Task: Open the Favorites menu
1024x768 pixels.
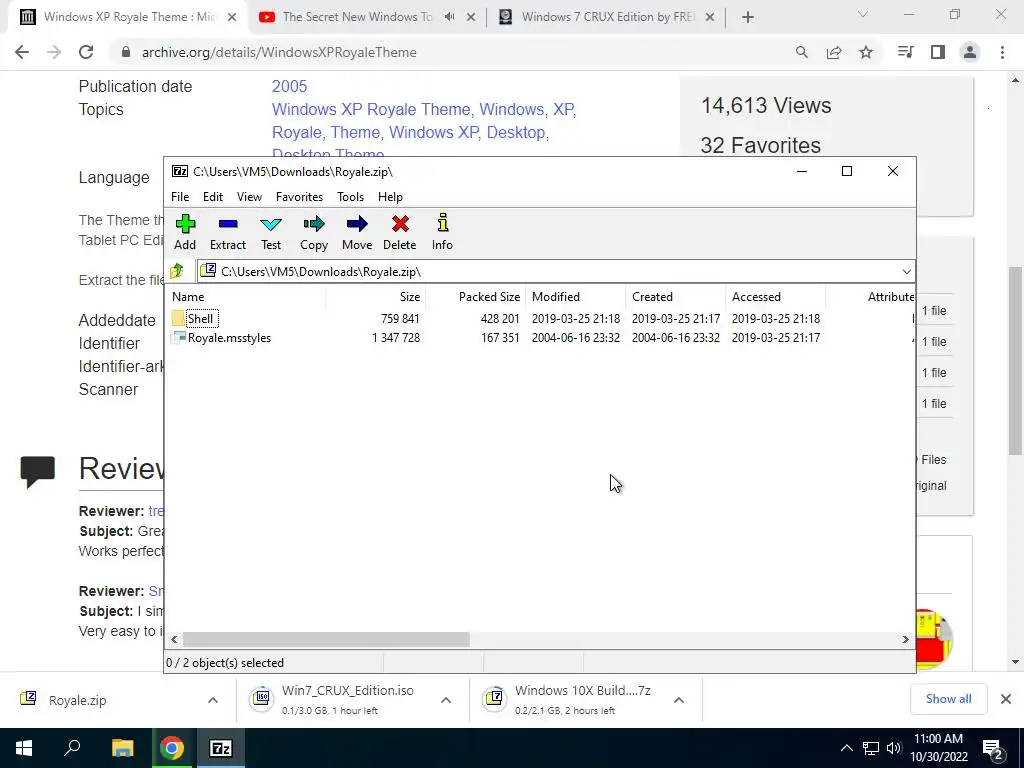Action: click(299, 197)
